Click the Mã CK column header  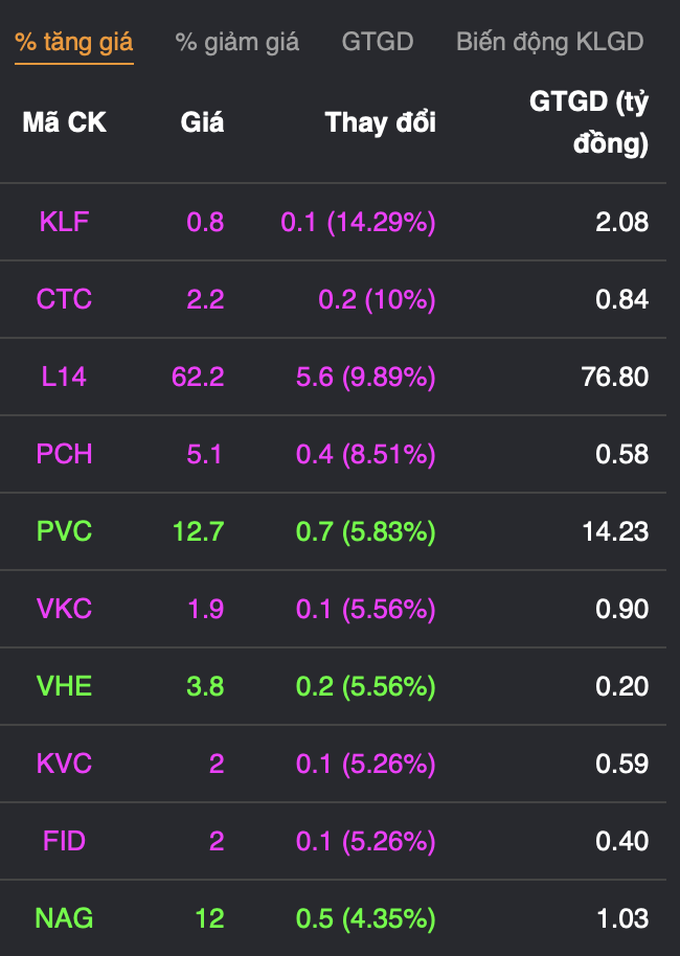[x=64, y=123]
